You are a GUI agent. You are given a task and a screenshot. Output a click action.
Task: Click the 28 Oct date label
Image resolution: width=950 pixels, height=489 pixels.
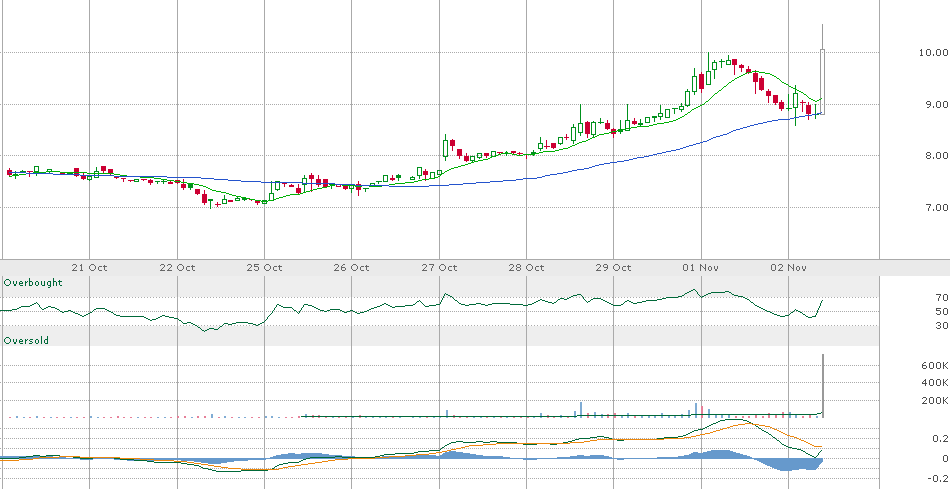point(526,267)
